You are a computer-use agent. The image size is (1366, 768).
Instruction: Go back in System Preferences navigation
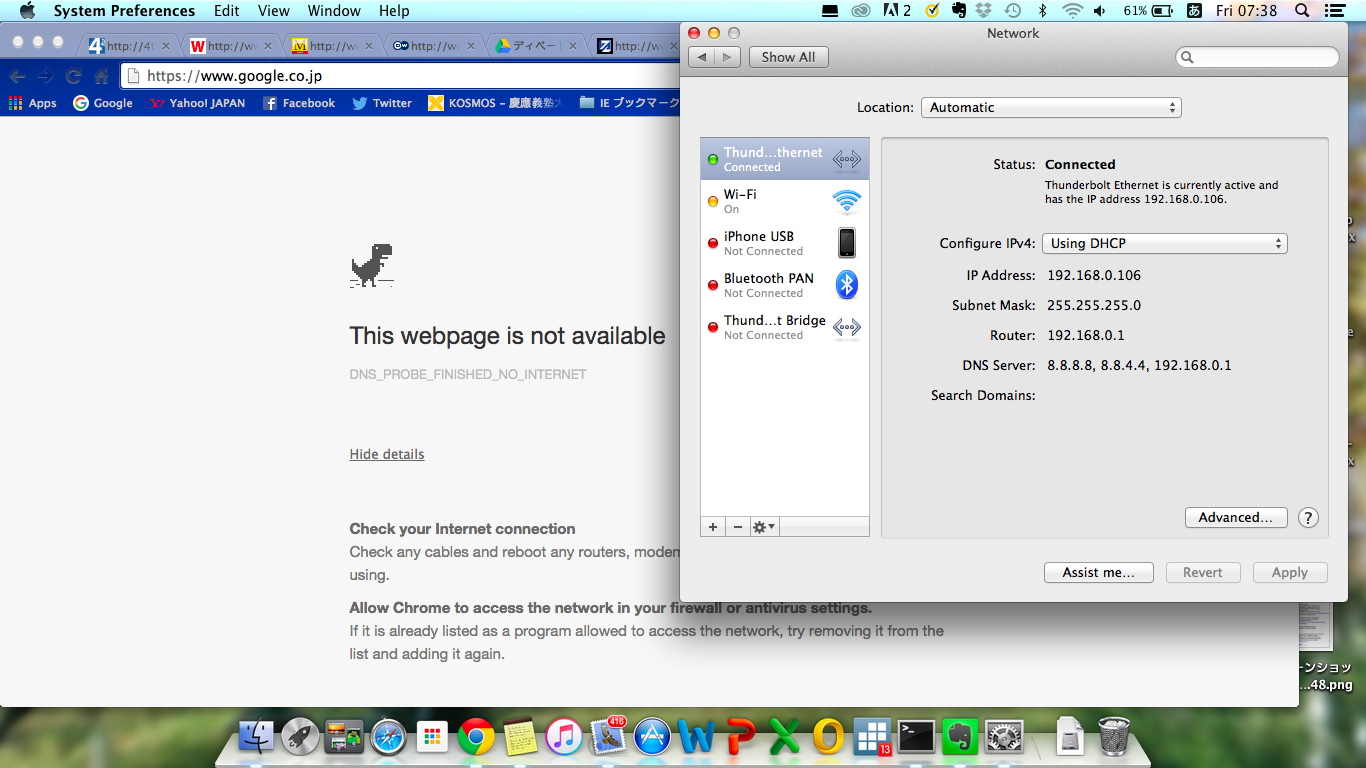pyautogui.click(x=703, y=57)
